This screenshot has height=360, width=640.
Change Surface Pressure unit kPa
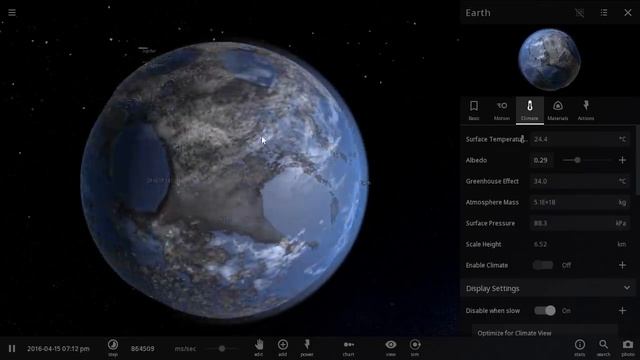click(621, 223)
